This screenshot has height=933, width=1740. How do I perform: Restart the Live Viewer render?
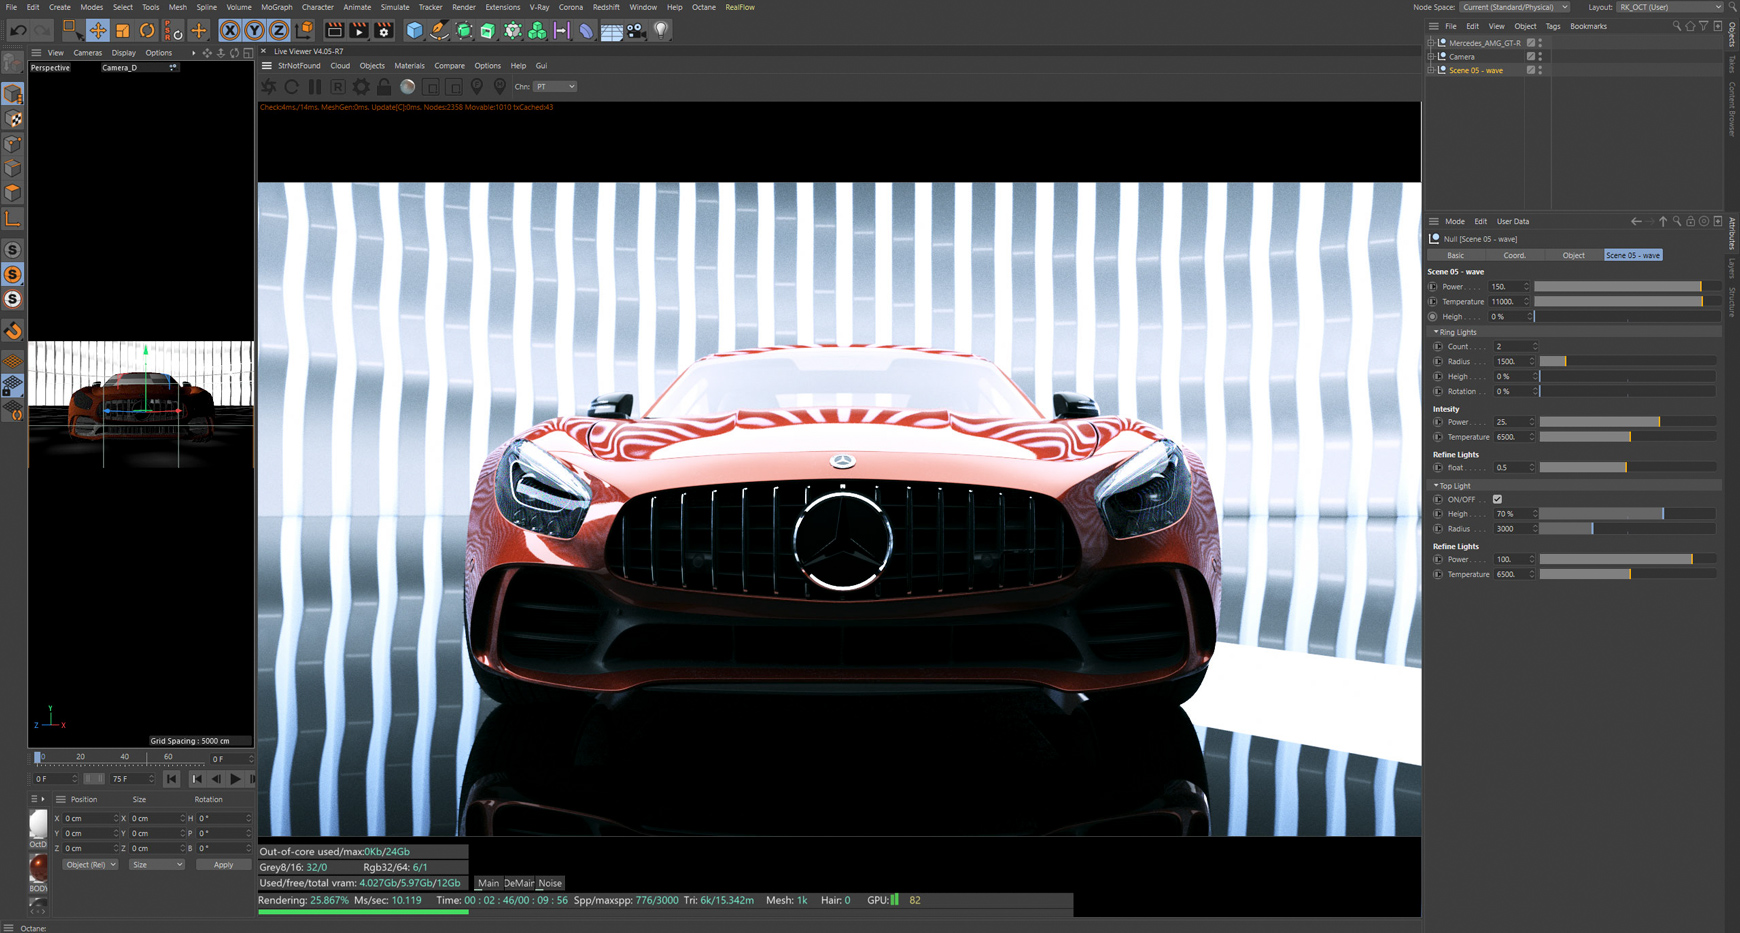pyautogui.click(x=291, y=86)
